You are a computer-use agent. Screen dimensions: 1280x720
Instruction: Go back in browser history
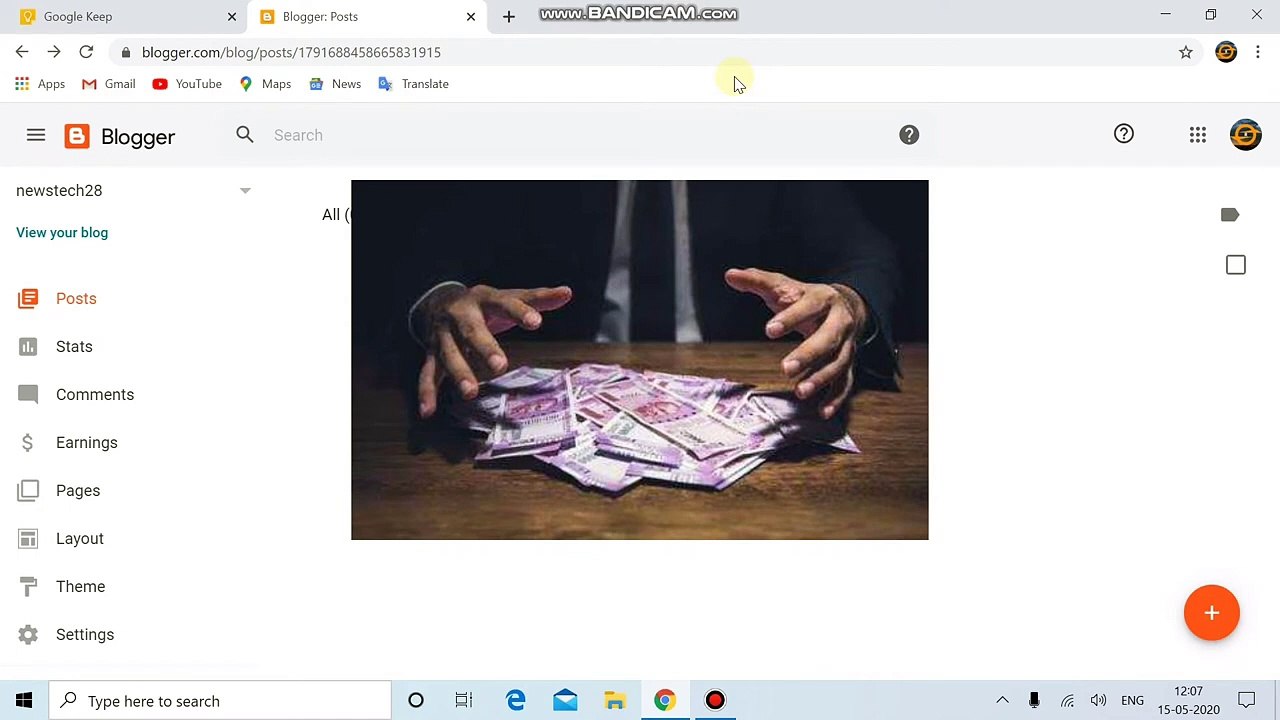pos(22,52)
